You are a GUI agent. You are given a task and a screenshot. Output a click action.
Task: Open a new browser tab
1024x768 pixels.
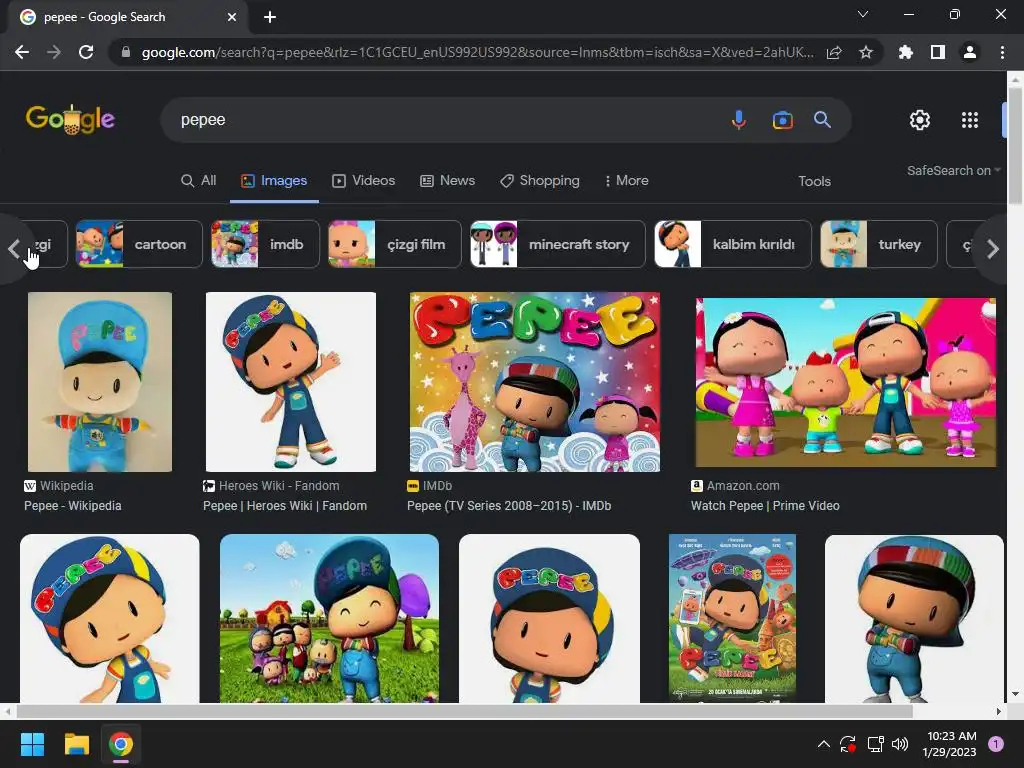(270, 17)
